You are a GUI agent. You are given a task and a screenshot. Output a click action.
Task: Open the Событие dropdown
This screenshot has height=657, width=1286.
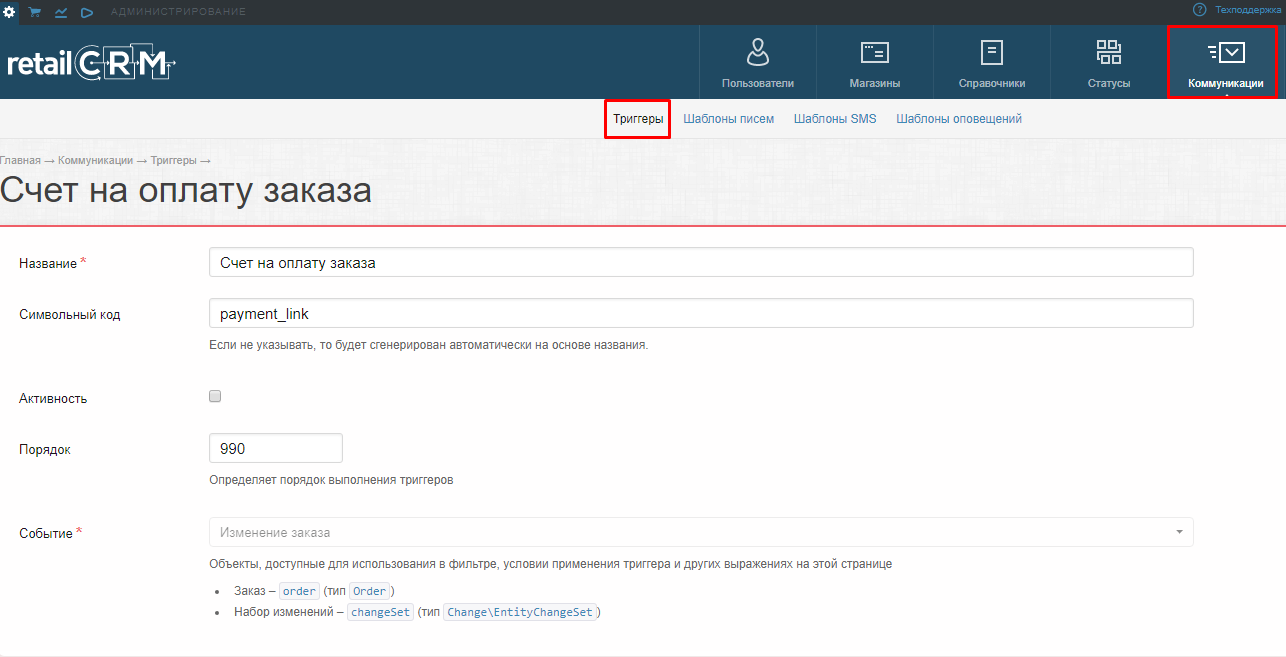701,532
